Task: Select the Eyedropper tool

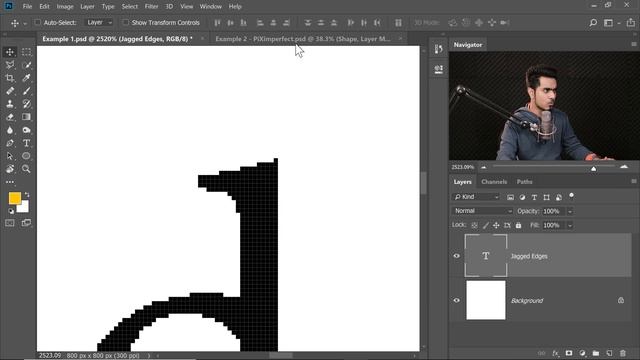Action: 26,78
